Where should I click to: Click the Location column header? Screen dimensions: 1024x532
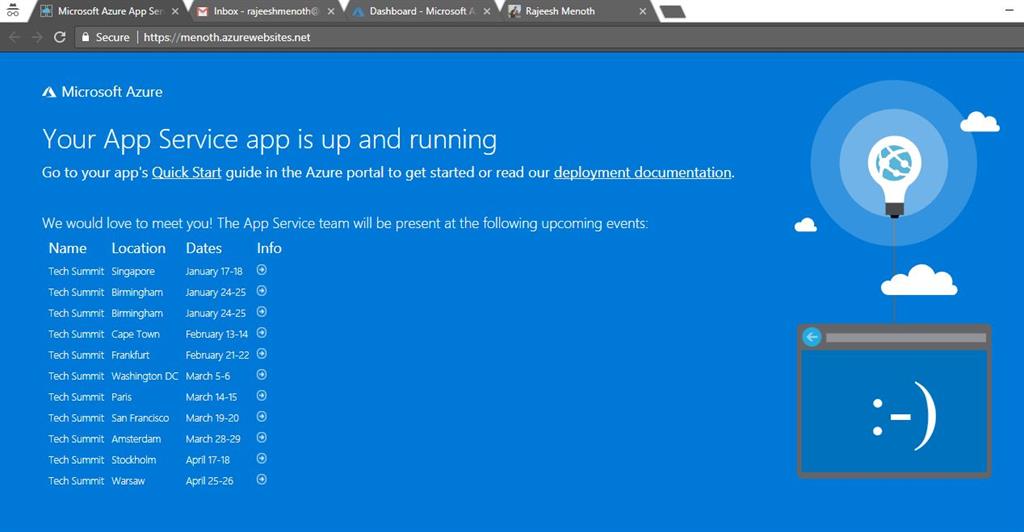click(138, 248)
